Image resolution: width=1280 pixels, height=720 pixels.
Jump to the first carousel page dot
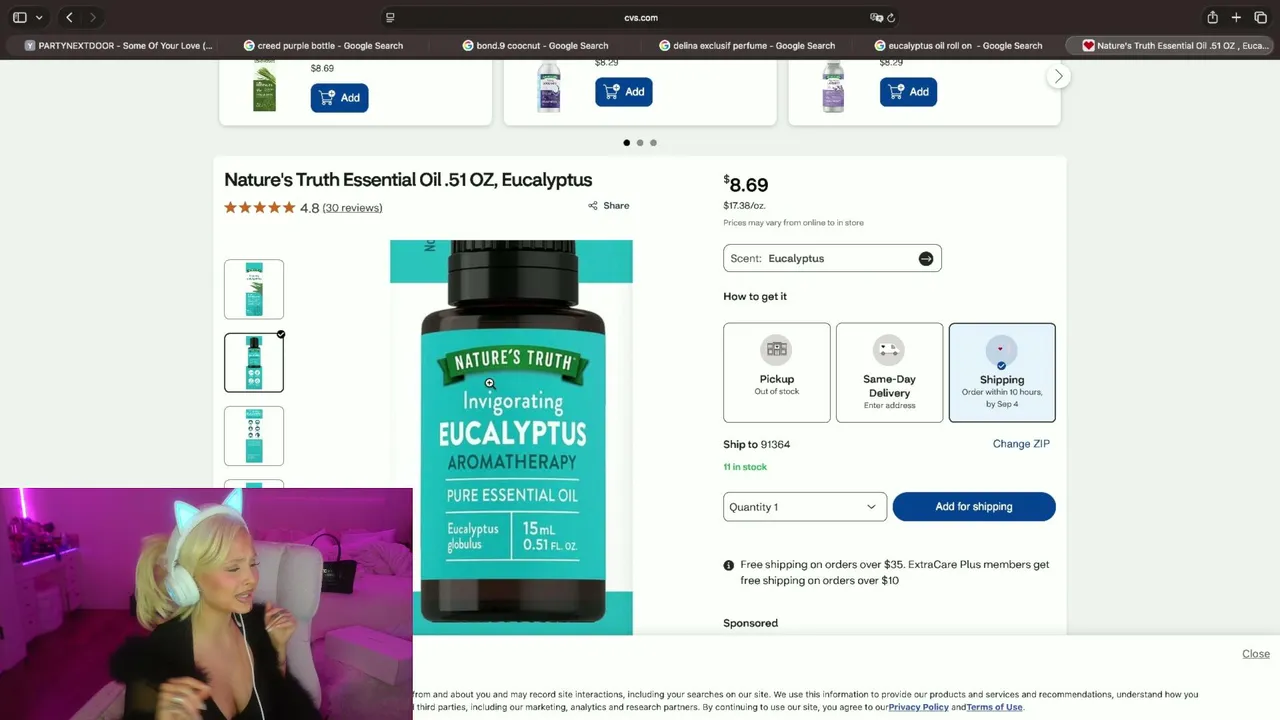627,143
